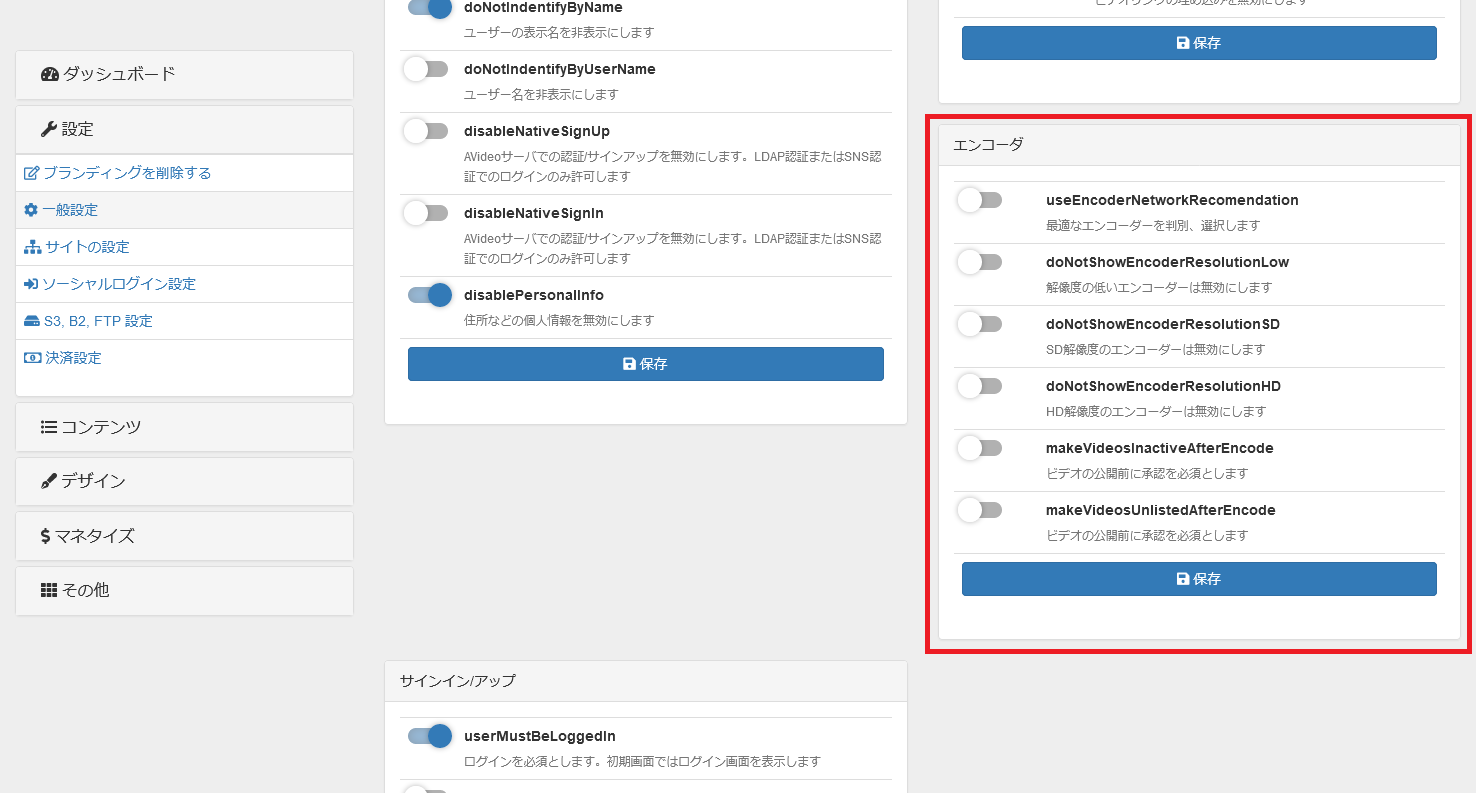Viewport: 1476px width, 793px height.
Task: Click the gear icon beside 一般設定
Action: tap(31, 210)
